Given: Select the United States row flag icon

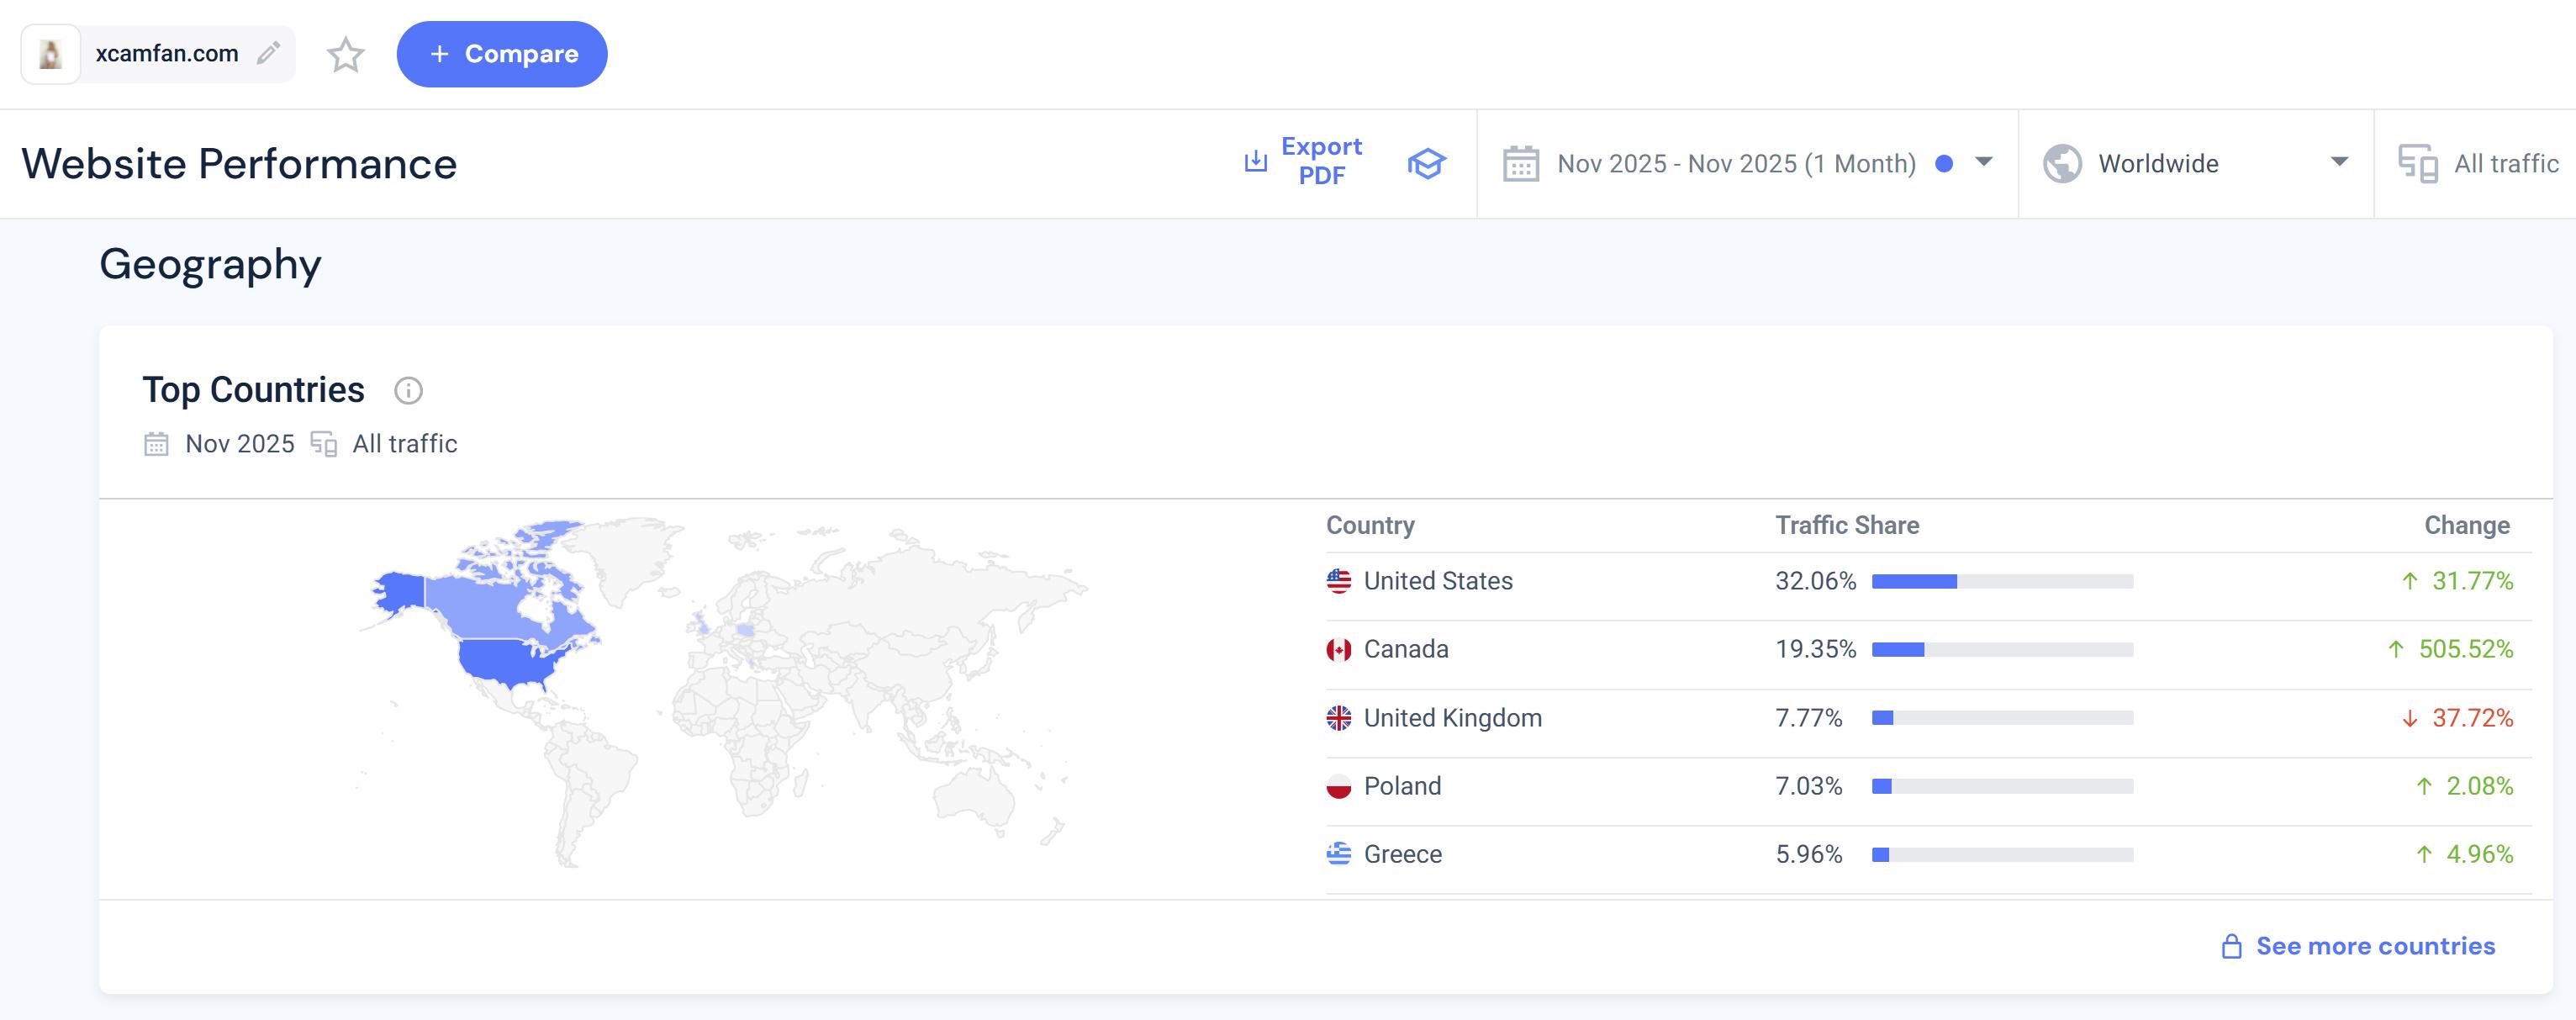Looking at the screenshot, I should (x=1338, y=581).
